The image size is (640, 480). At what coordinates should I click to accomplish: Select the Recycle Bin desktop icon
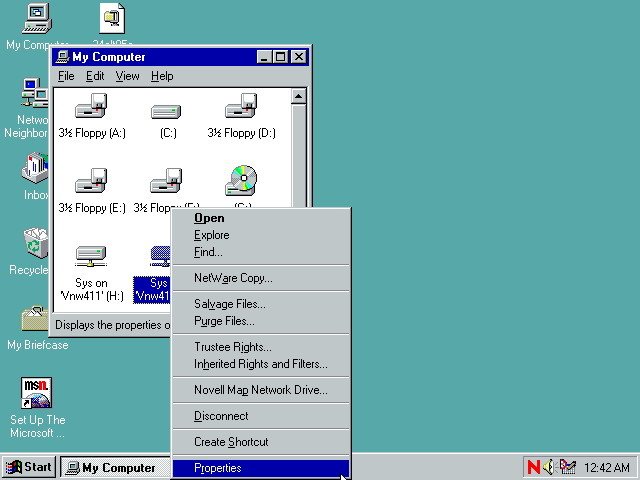[x=36, y=243]
